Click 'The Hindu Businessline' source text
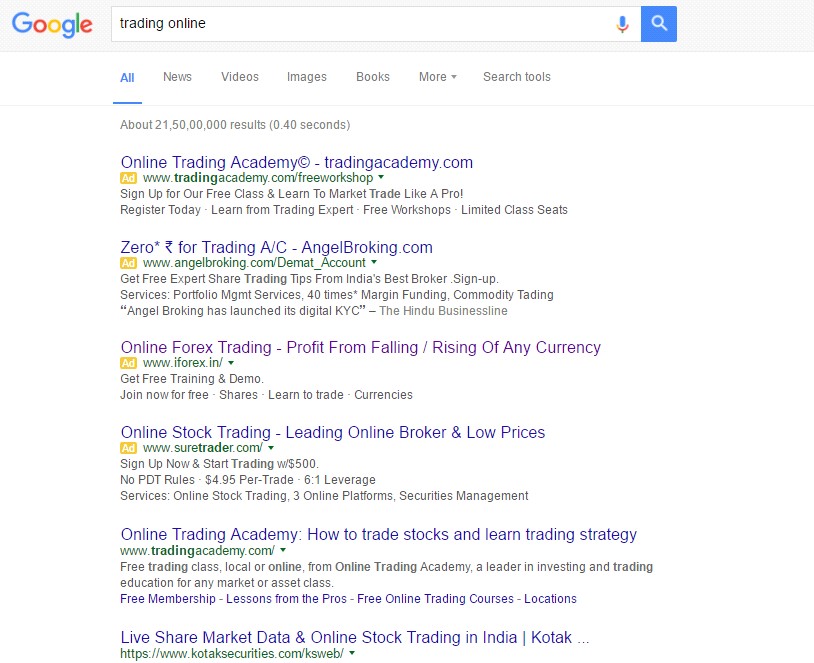The width and height of the screenshot is (814, 663). pyautogui.click(x=443, y=311)
